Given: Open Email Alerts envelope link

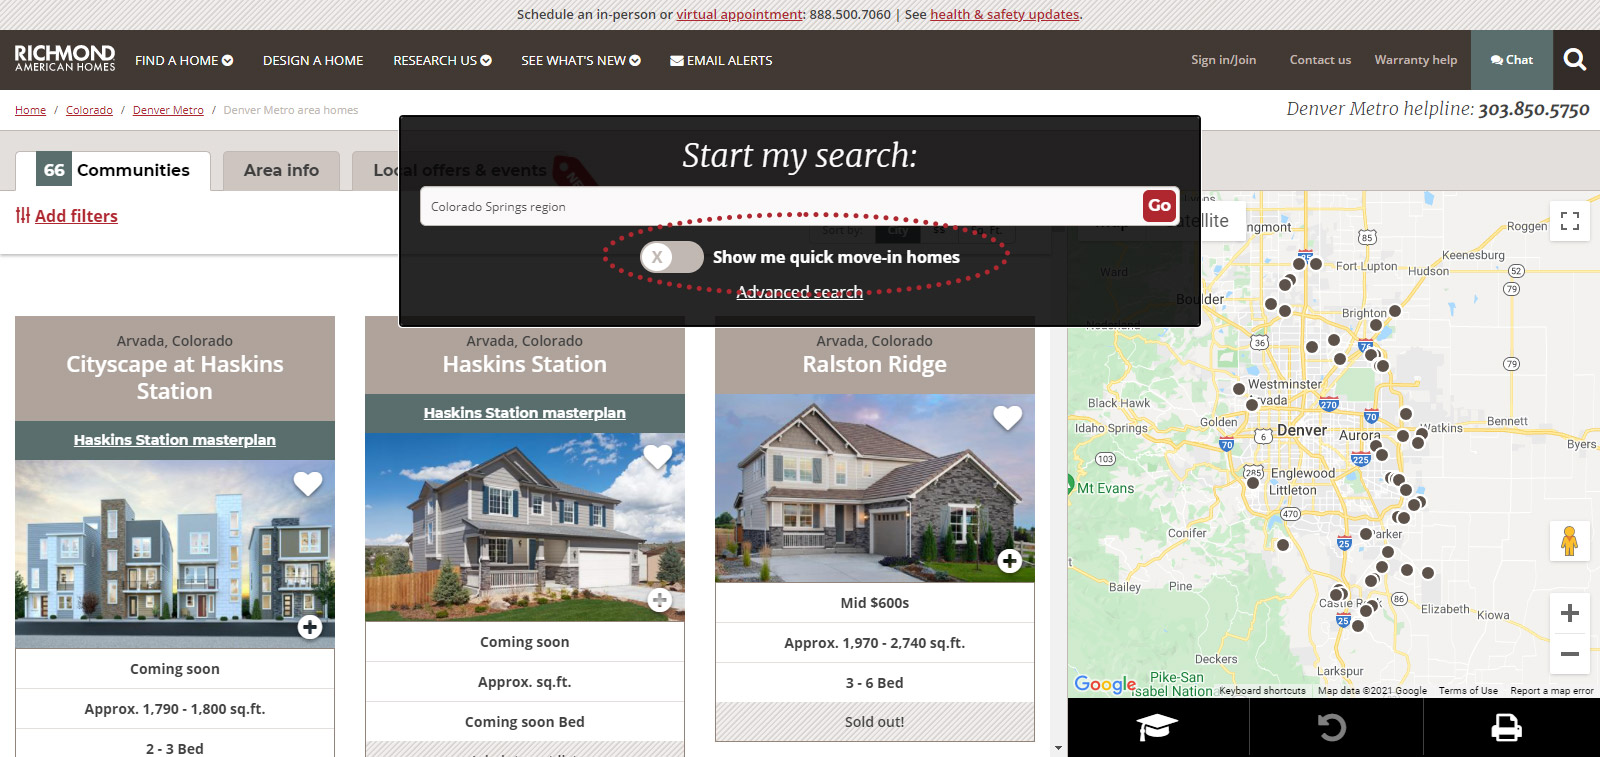Looking at the screenshot, I should [721, 60].
